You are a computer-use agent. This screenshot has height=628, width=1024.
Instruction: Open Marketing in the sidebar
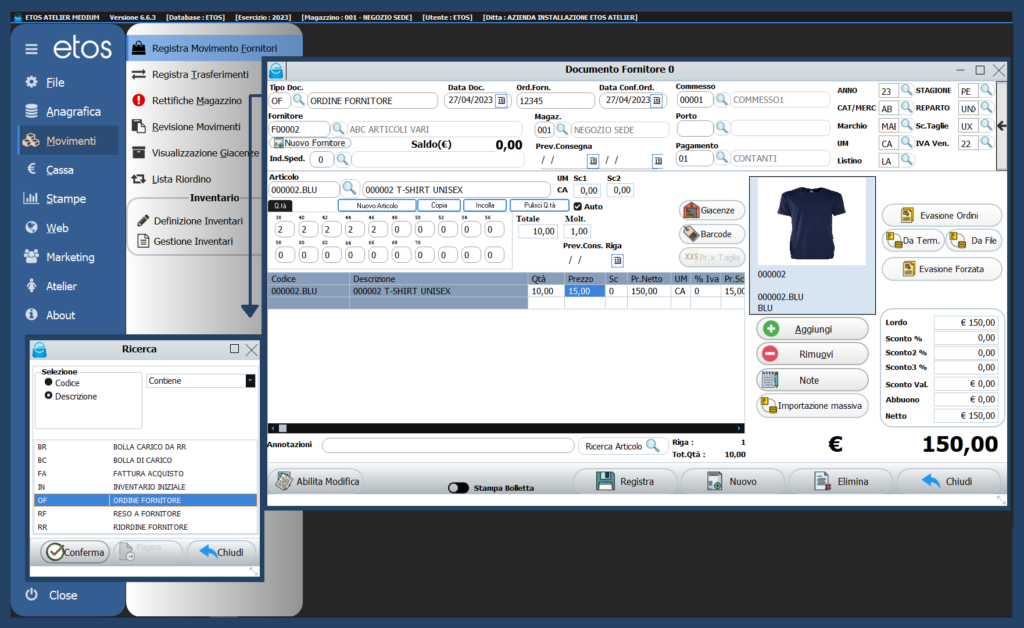(x=70, y=257)
